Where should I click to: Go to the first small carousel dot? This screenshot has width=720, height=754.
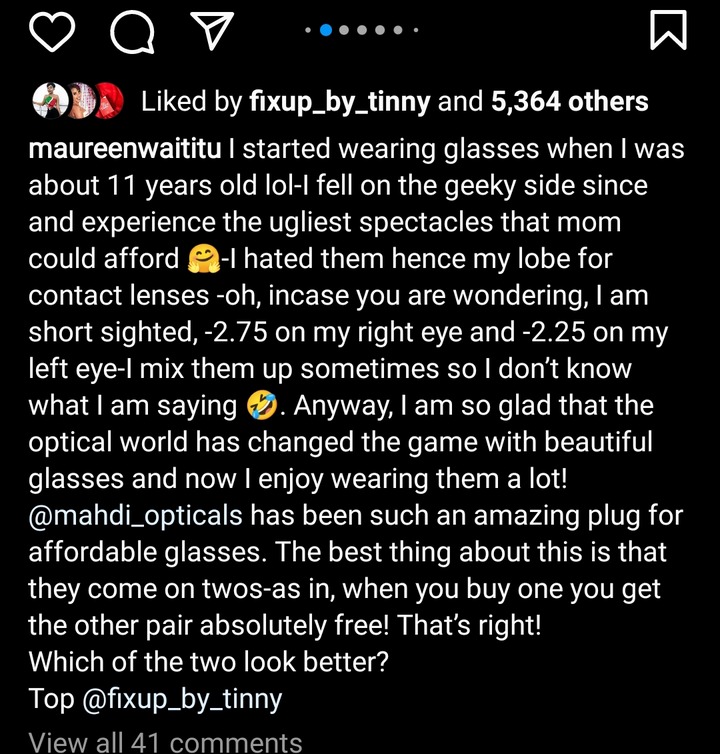click(x=308, y=30)
